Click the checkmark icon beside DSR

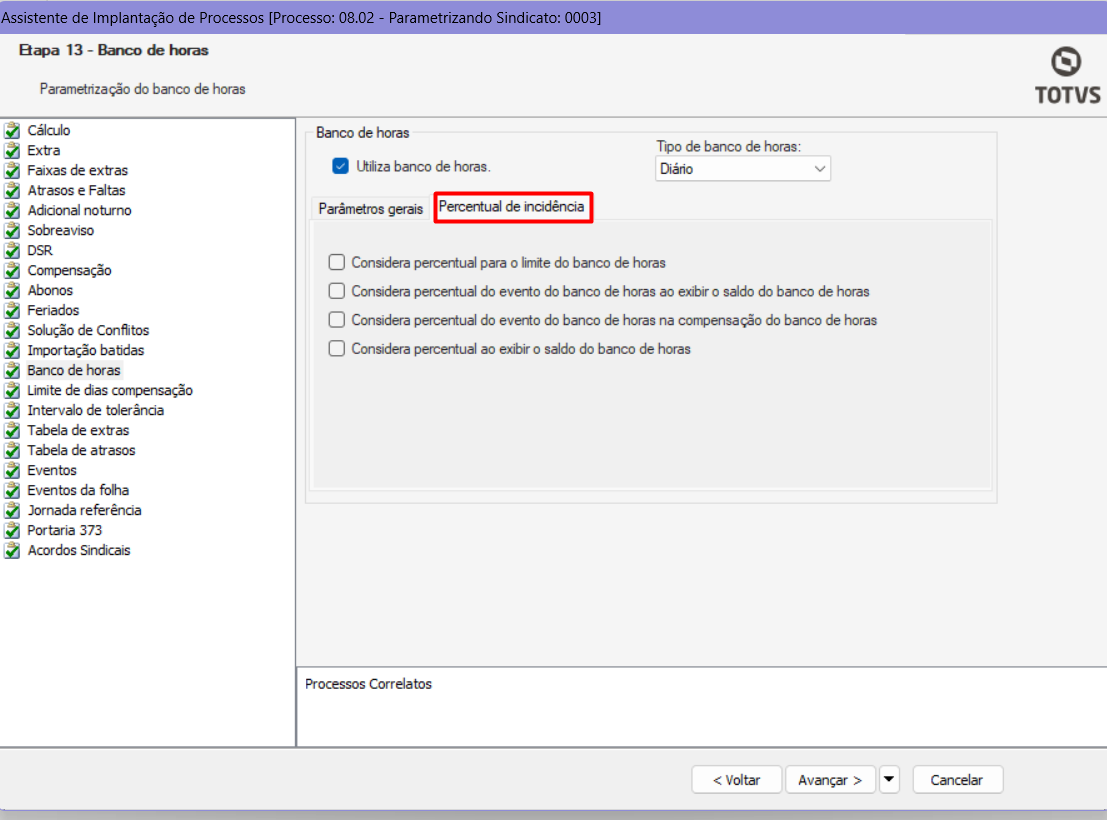[12, 251]
